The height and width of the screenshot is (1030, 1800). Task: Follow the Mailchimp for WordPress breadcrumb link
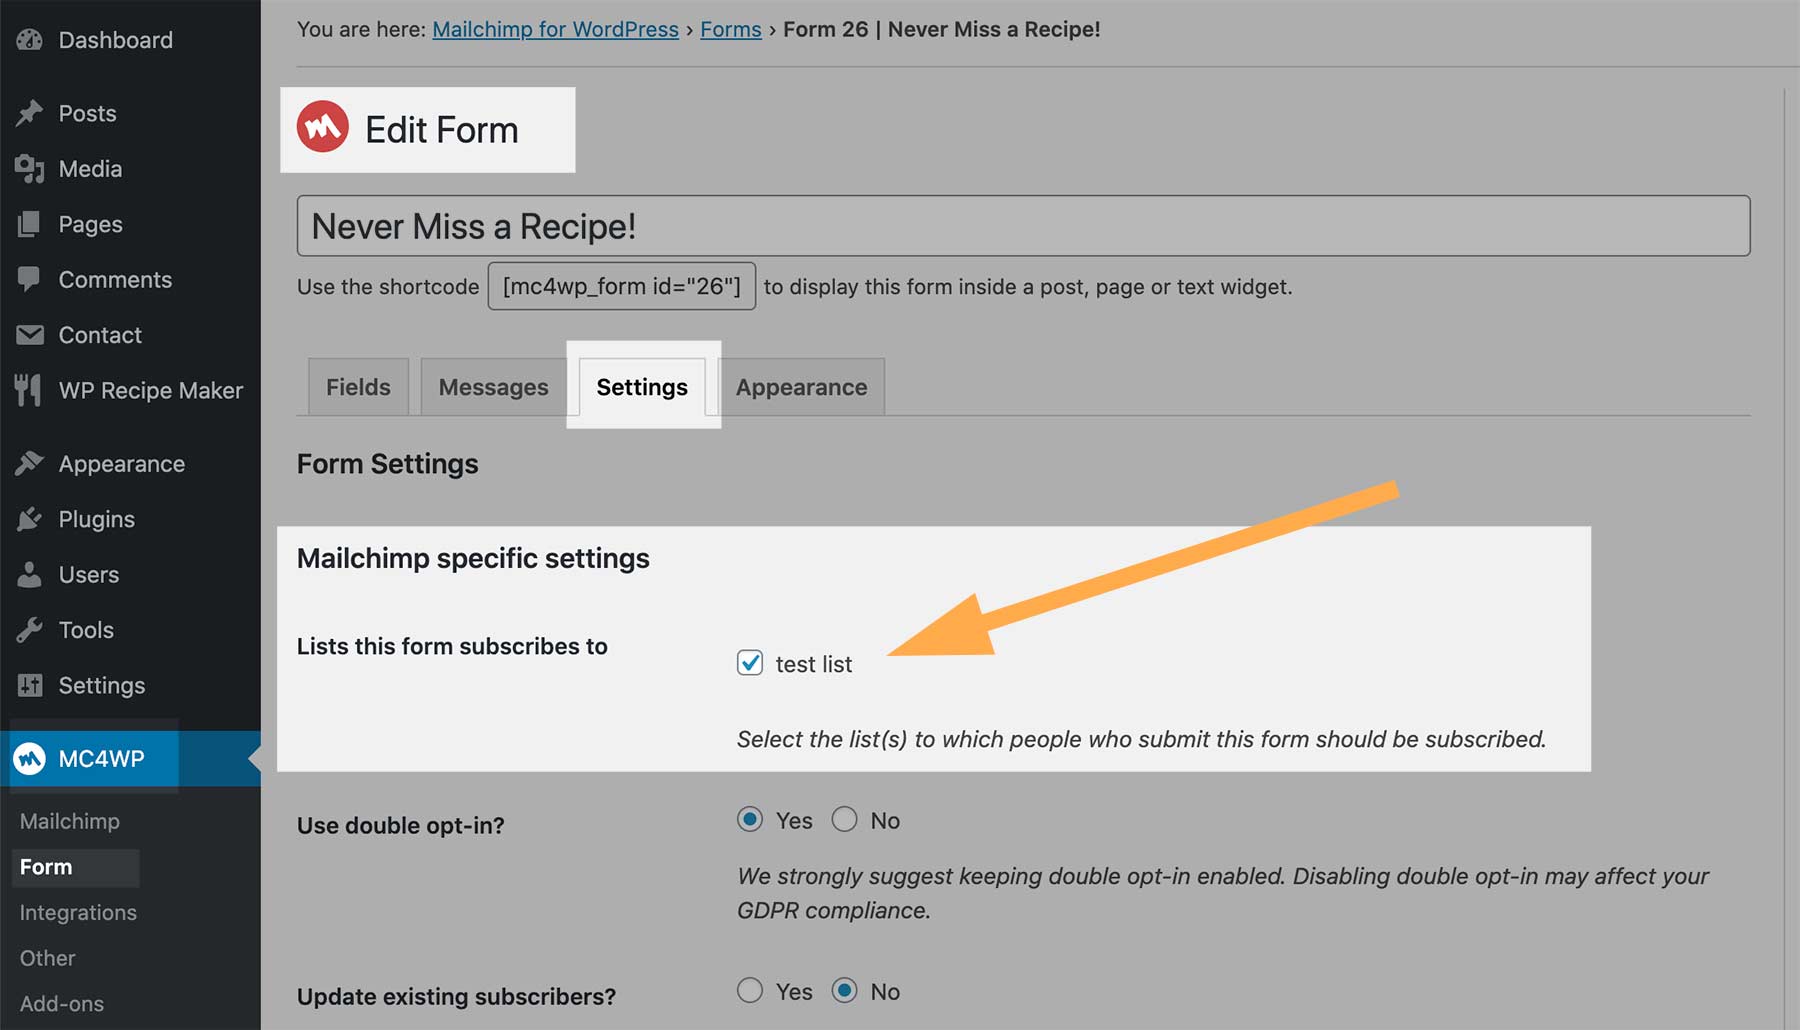[555, 29]
